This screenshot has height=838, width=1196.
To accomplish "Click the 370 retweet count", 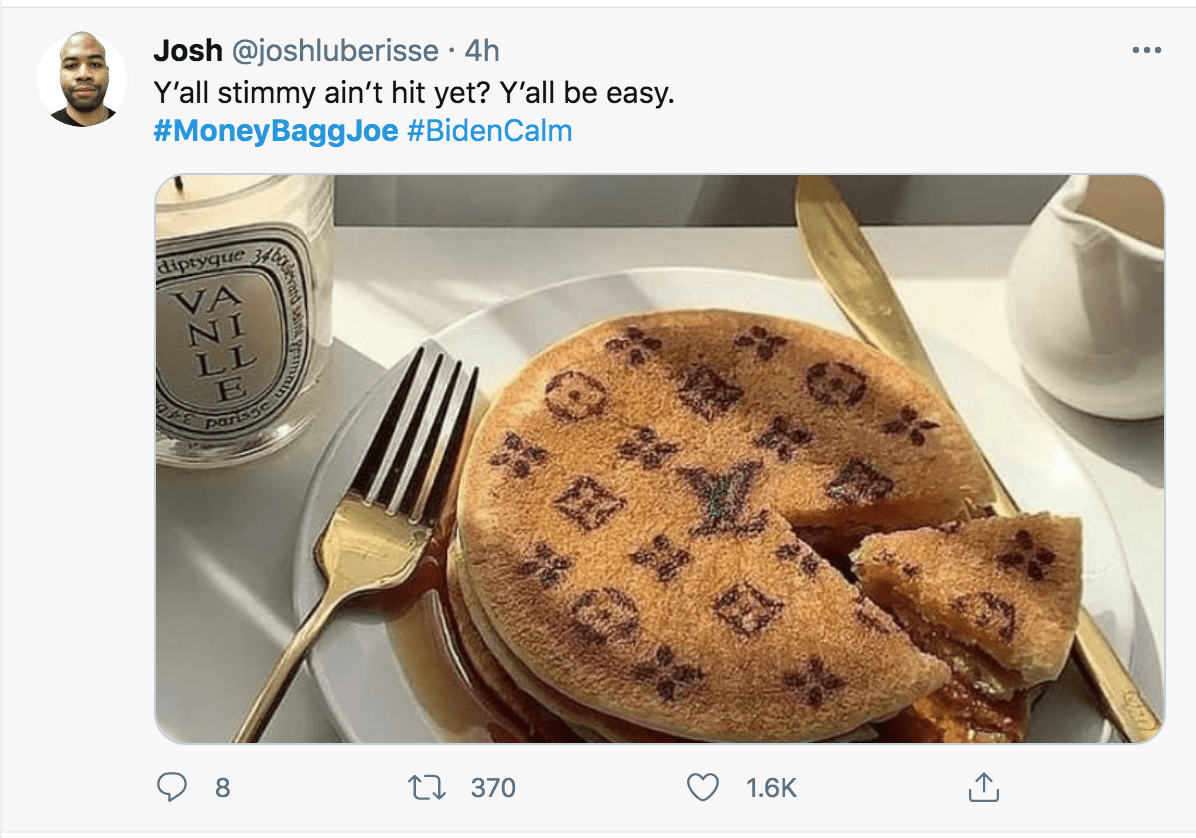I will pos(493,788).
